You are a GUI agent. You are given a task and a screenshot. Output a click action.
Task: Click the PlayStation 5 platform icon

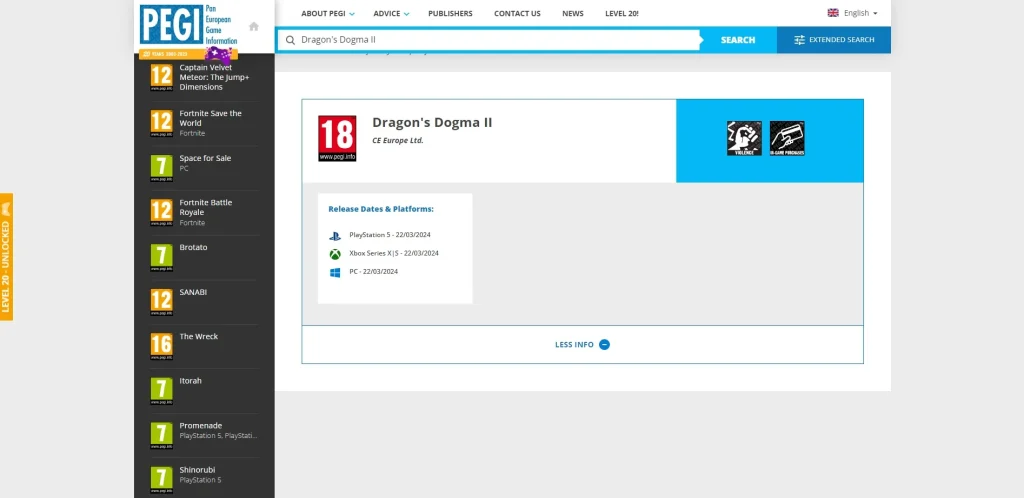[x=335, y=235]
